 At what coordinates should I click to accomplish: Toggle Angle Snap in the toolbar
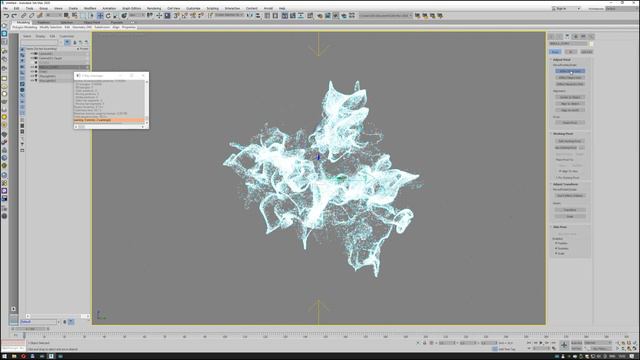tap(184, 16)
